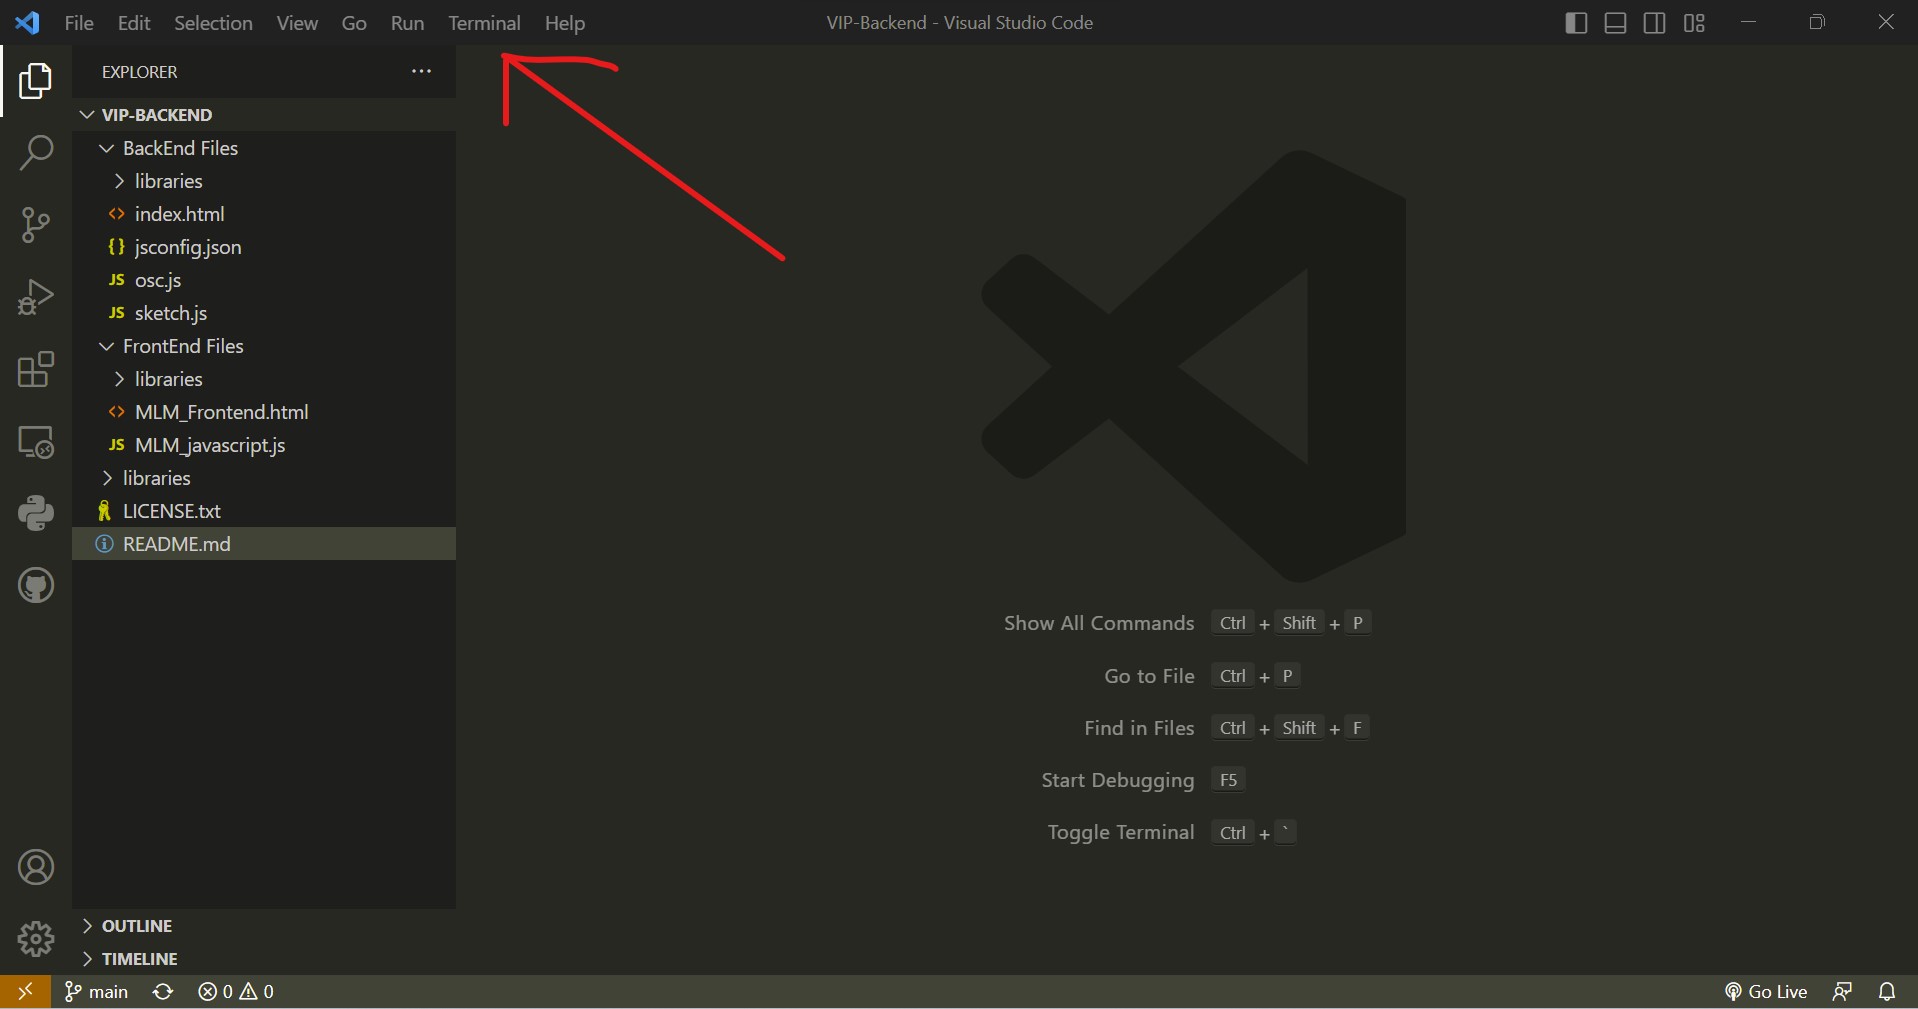Click the VS Code logo in title bar
The width and height of the screenshot is (1918, 1009).
pyautogui.click(x=27, y=22)
